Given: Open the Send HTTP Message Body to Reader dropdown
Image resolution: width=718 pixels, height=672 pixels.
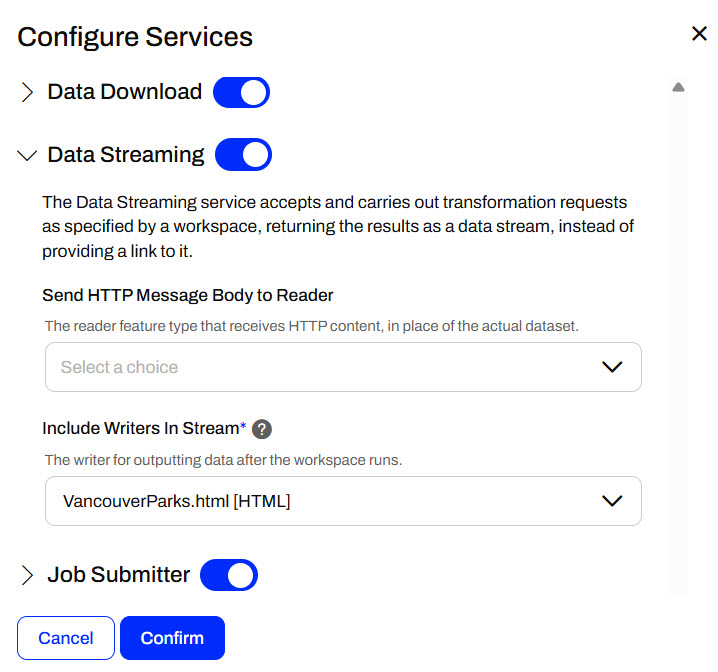Looking at the screenshot, I should point(343,367).
